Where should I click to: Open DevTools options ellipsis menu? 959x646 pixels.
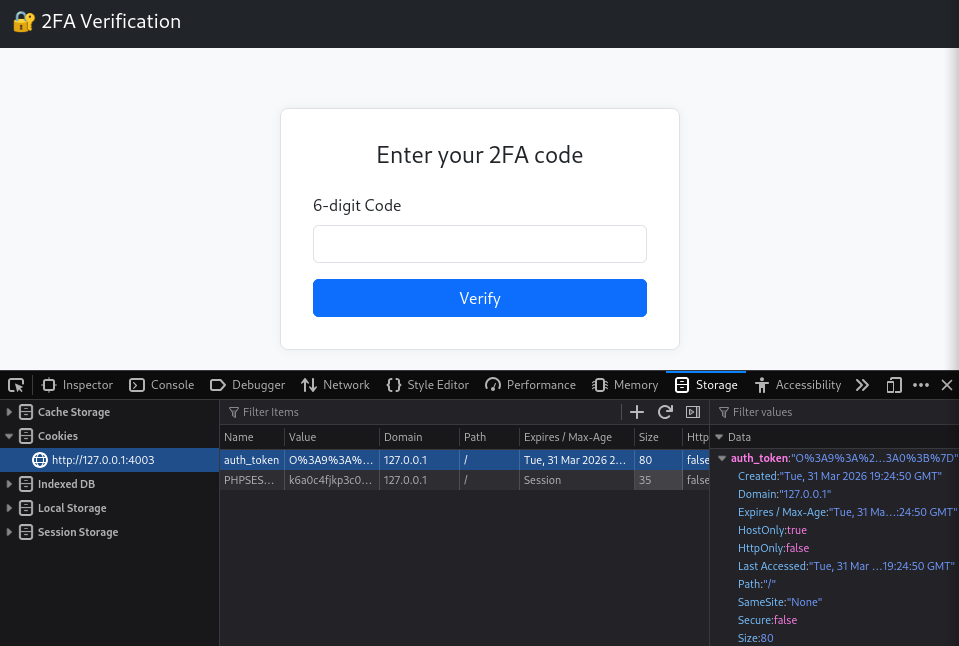click(x=920, y=385)
